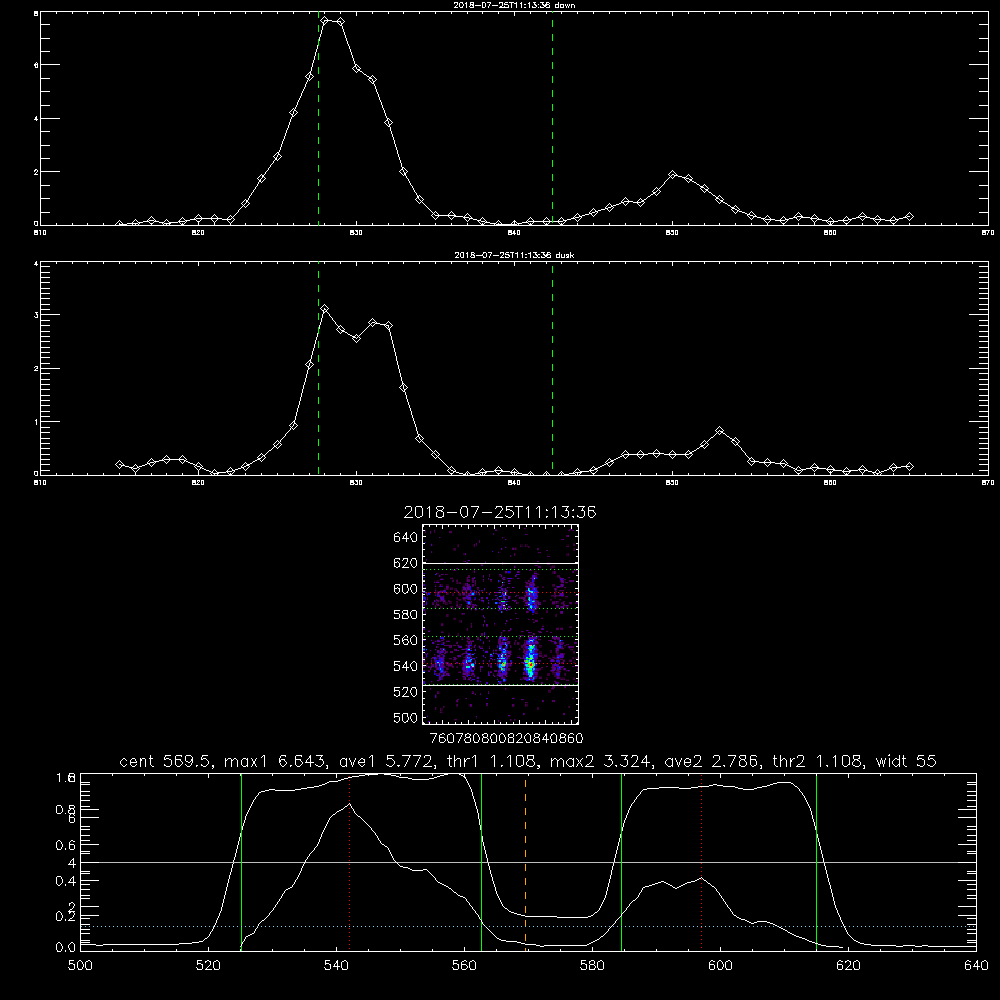Click the 600 label on bottom plot x-axis
The image size is (1000, 1000).
pos(721,966)
